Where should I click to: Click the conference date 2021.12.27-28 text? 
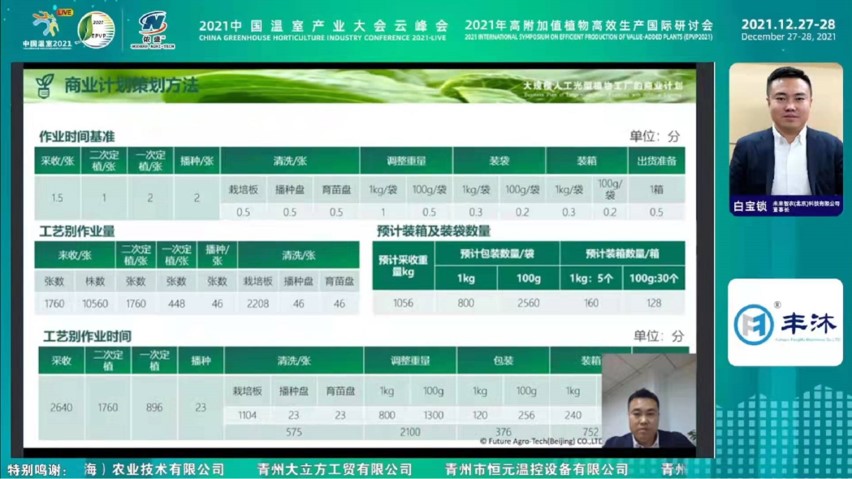pyautogui.click(x=790, y=23)
